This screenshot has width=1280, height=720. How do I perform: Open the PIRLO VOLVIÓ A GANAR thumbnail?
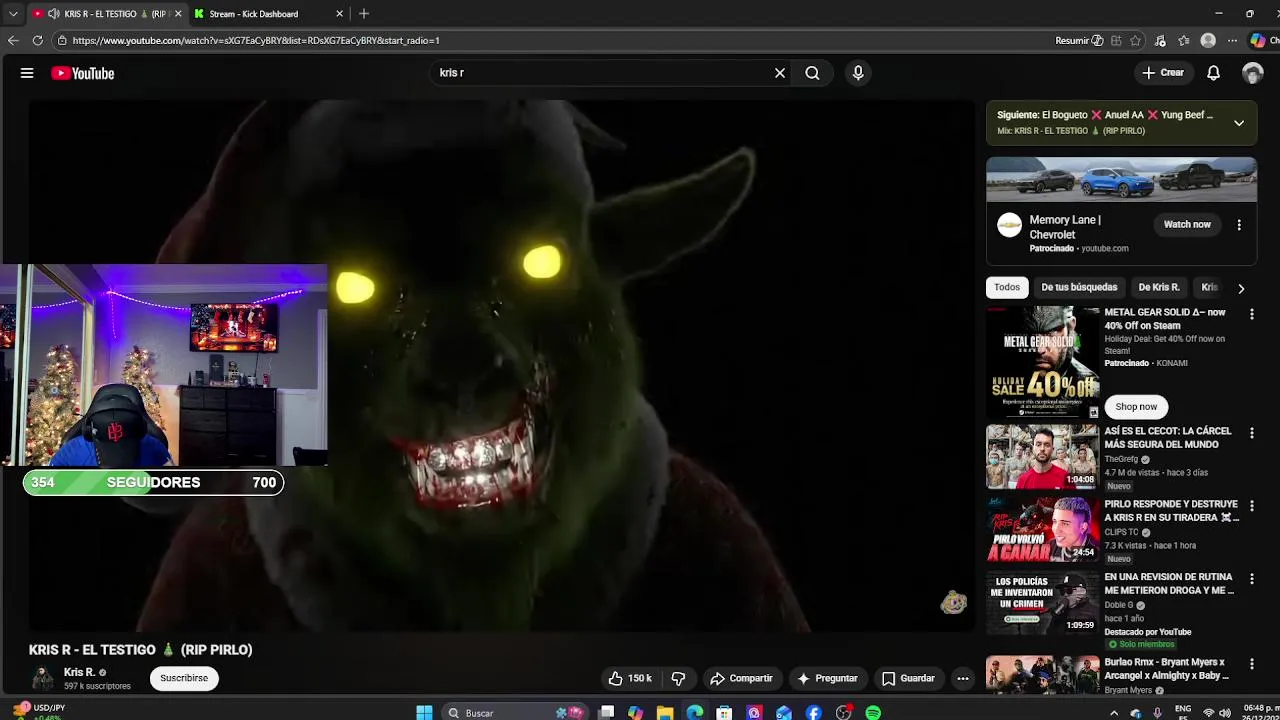click(x=1042, y=530)
